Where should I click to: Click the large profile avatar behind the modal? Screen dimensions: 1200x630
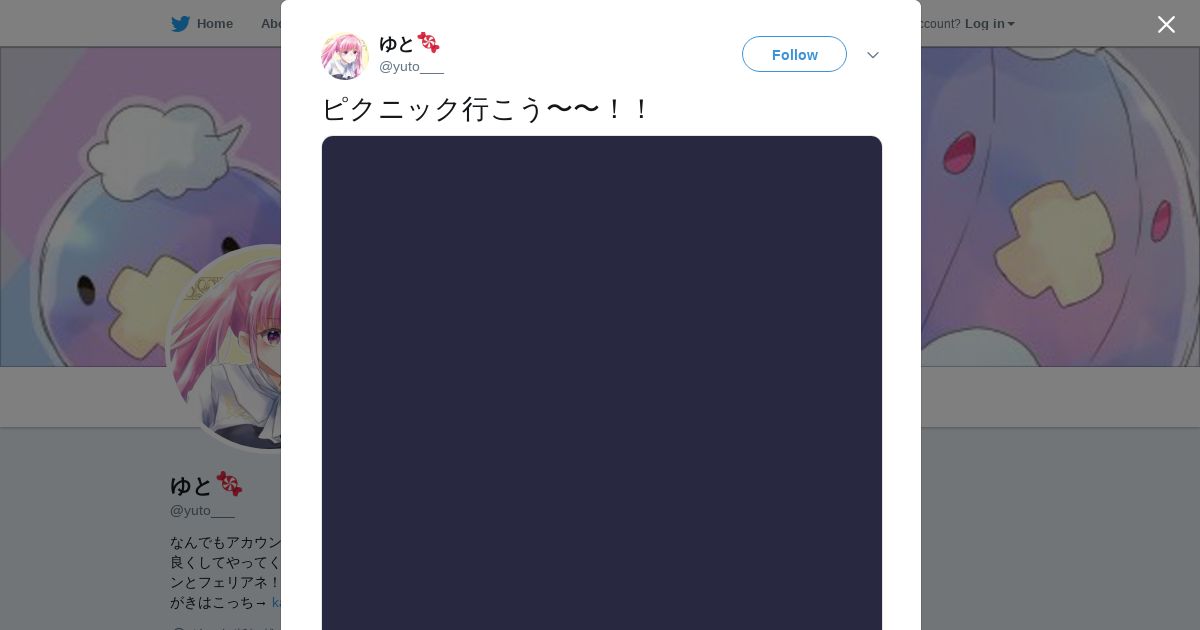pyautogui.click(x=224, y=348)
